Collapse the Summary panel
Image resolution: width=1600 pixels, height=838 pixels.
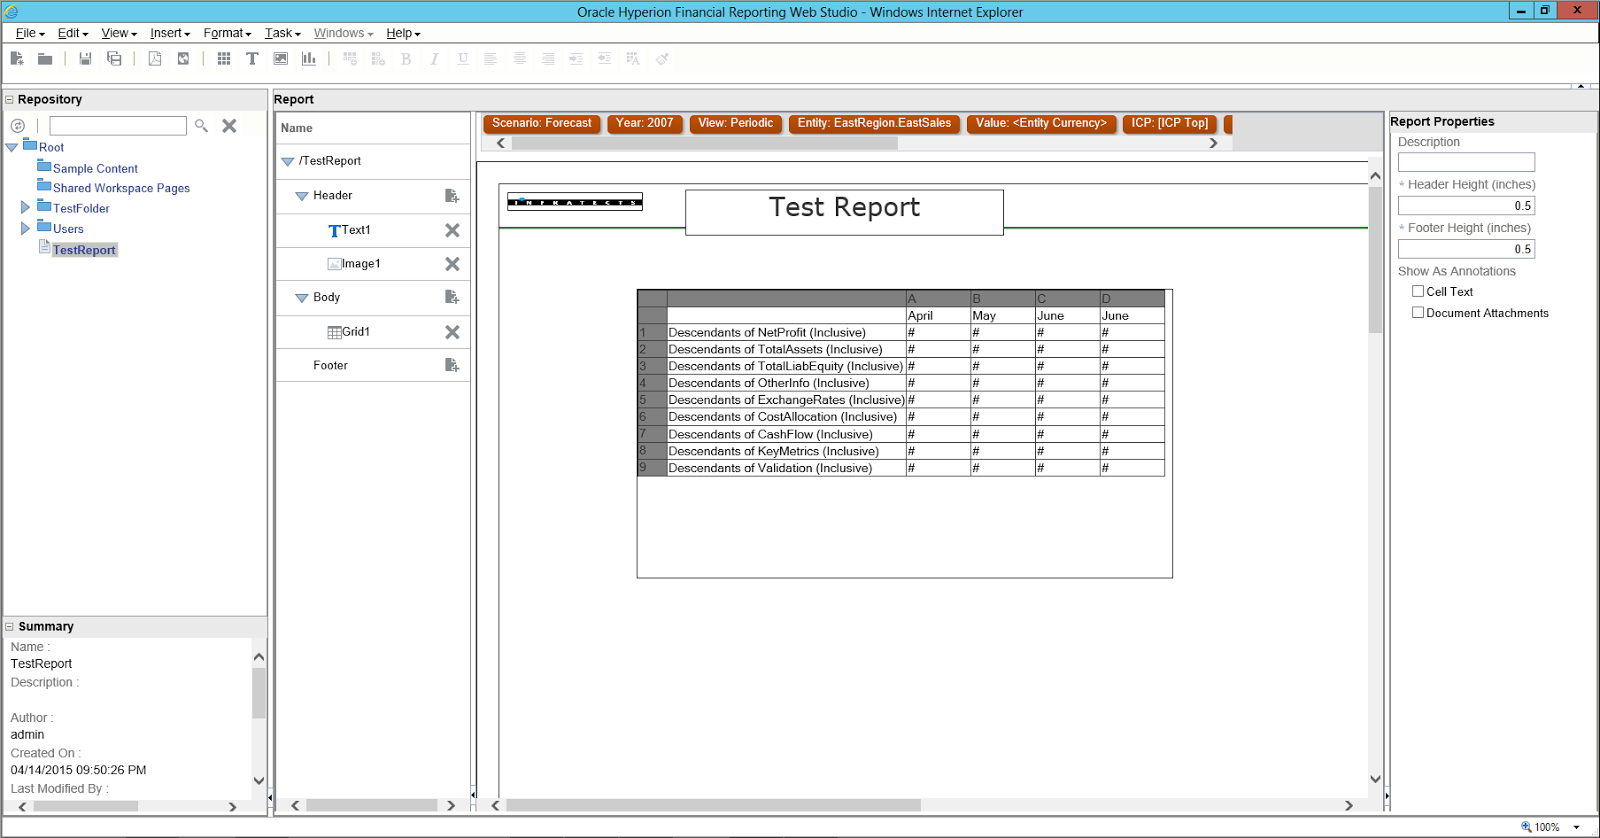click(x=10, y=627)
